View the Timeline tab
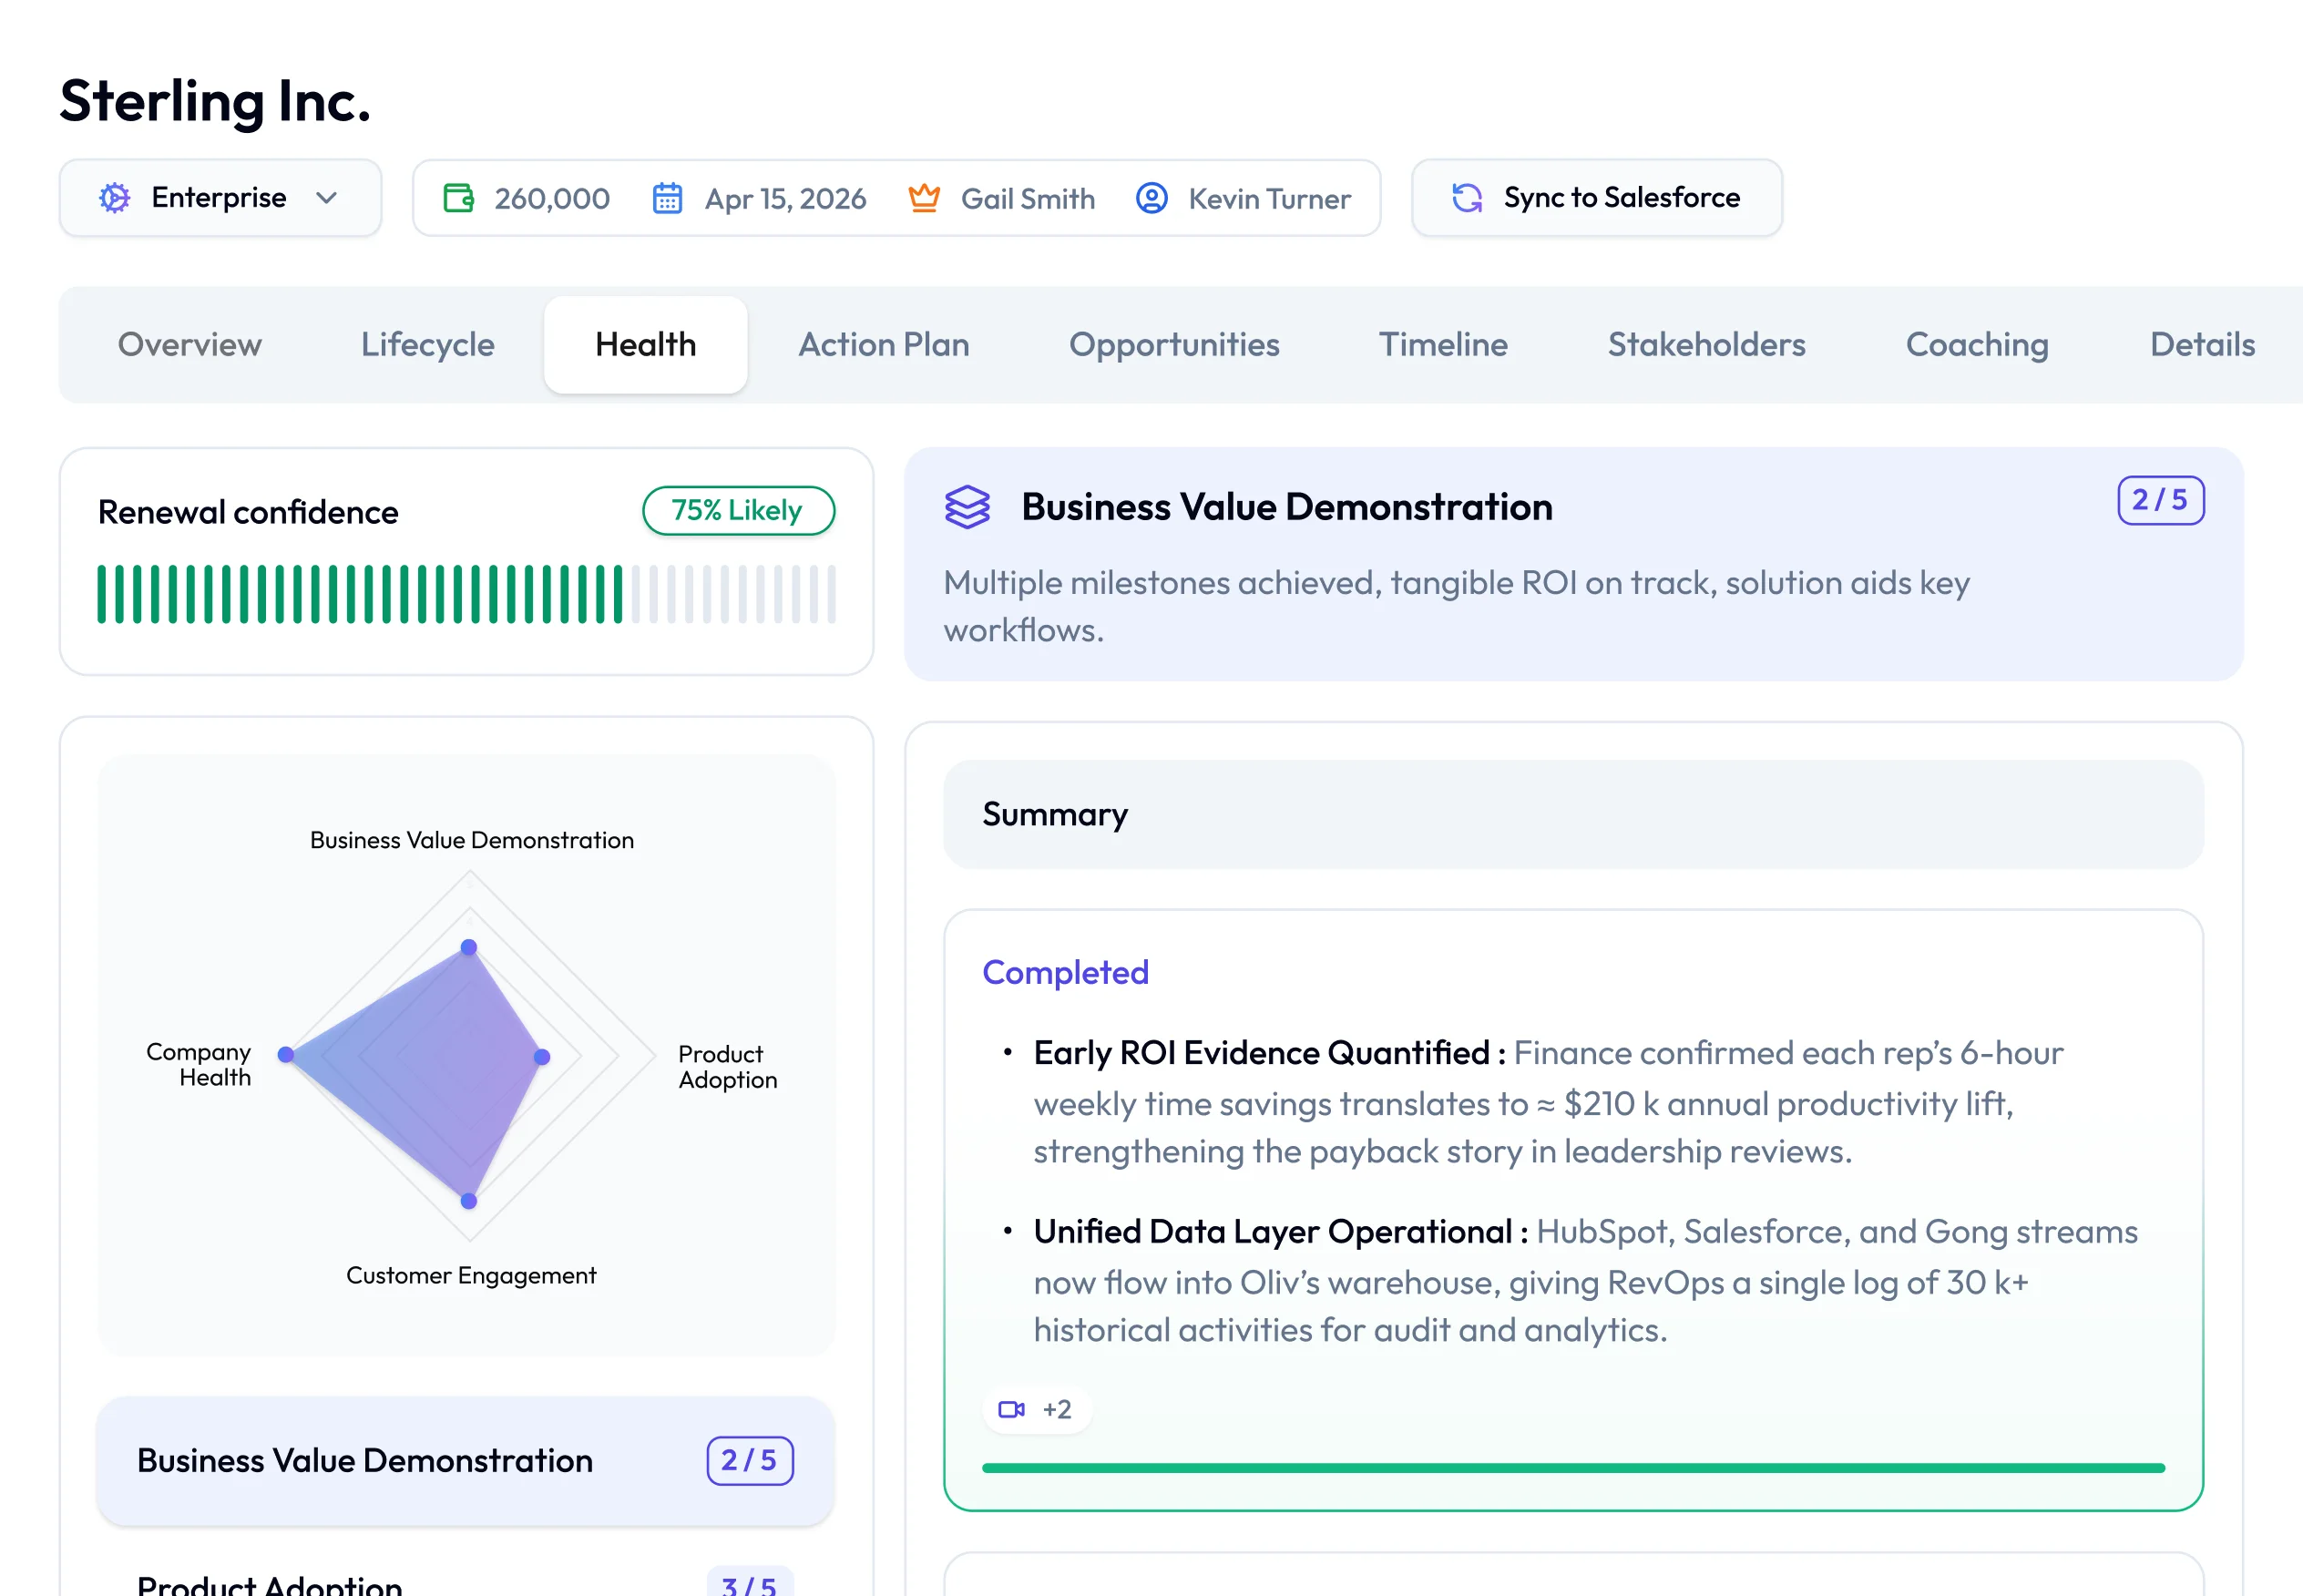The image size is (2303, 1596). coord(1444,345)
